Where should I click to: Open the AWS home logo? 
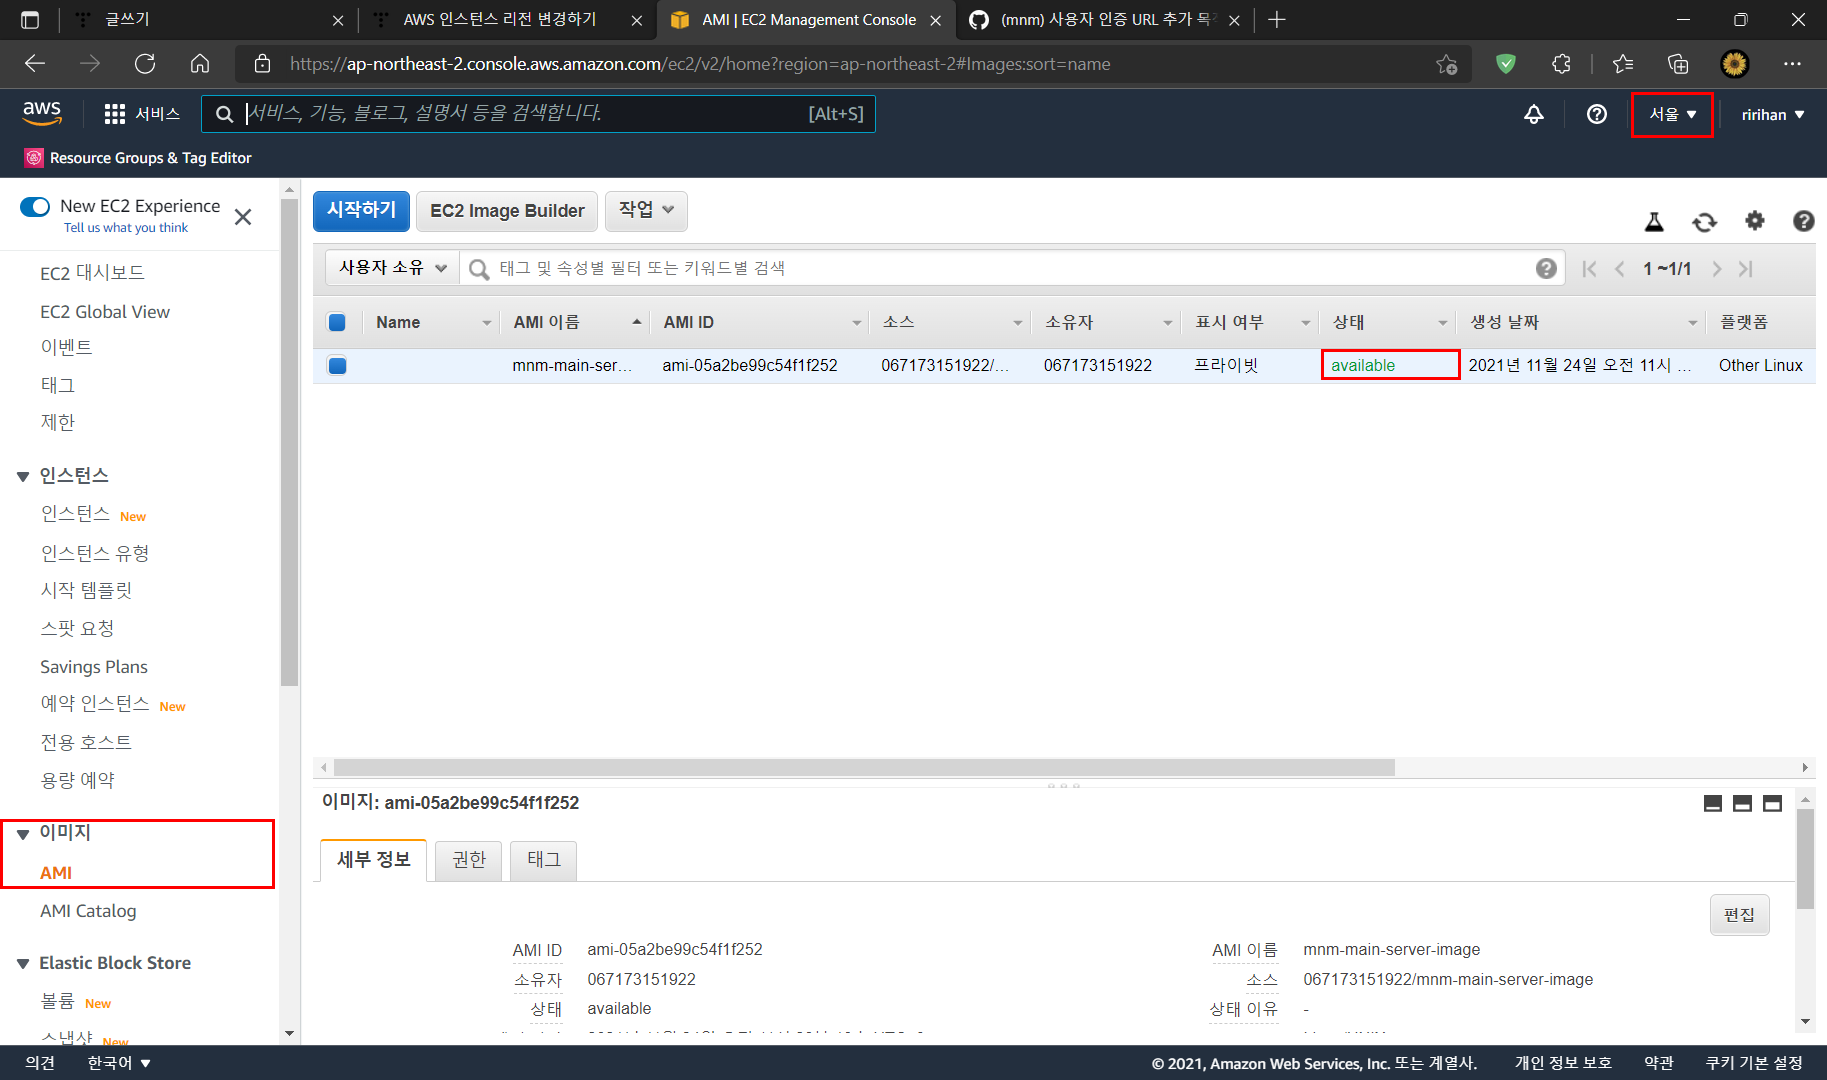(42, 113)
